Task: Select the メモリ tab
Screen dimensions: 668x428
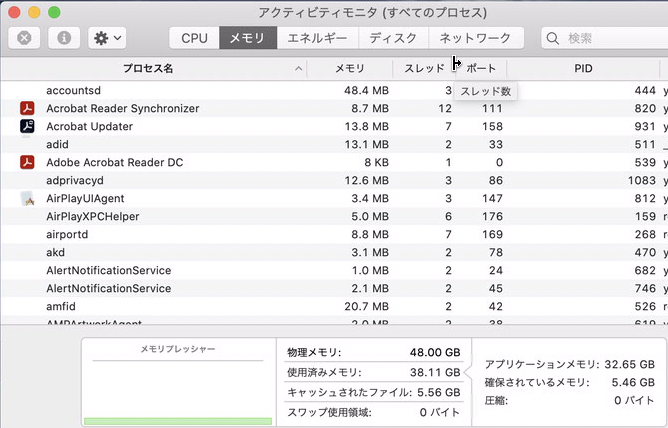Action: 247,39
